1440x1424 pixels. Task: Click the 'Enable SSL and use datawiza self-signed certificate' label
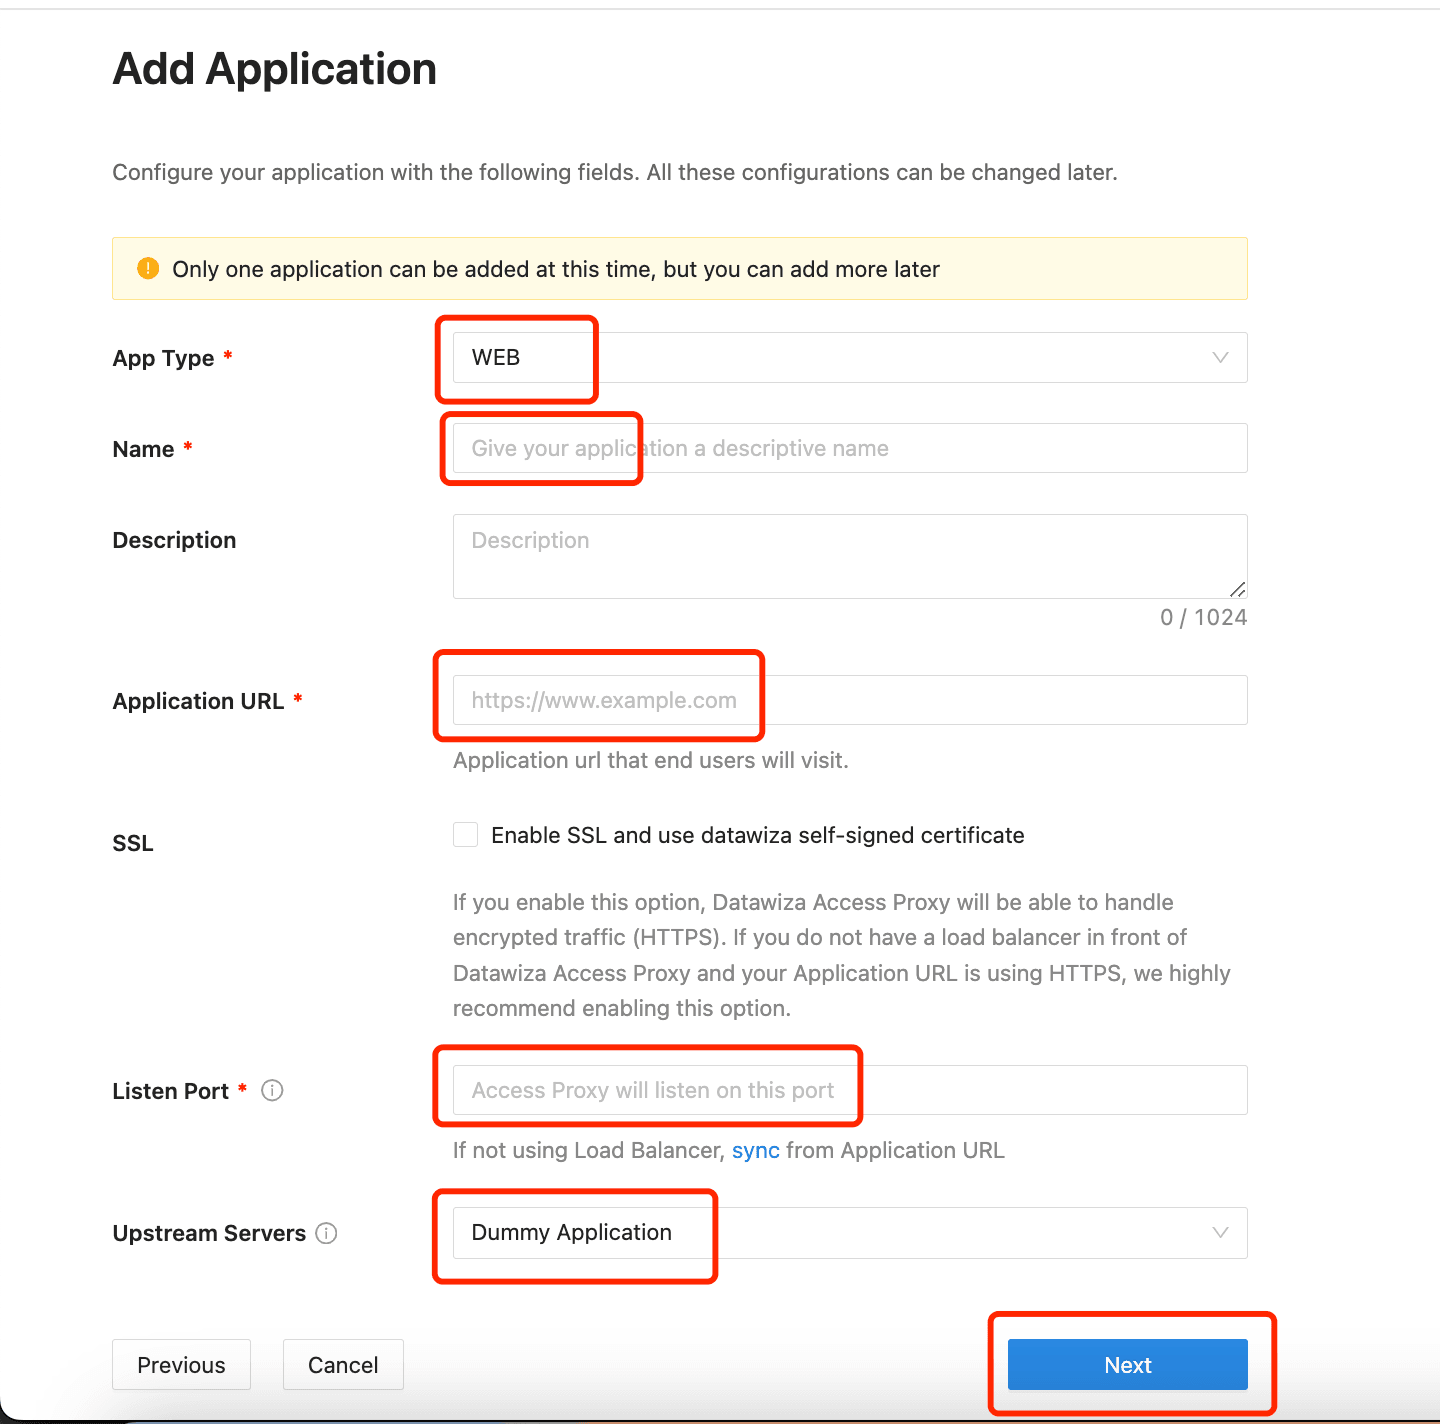pos(758,835)
